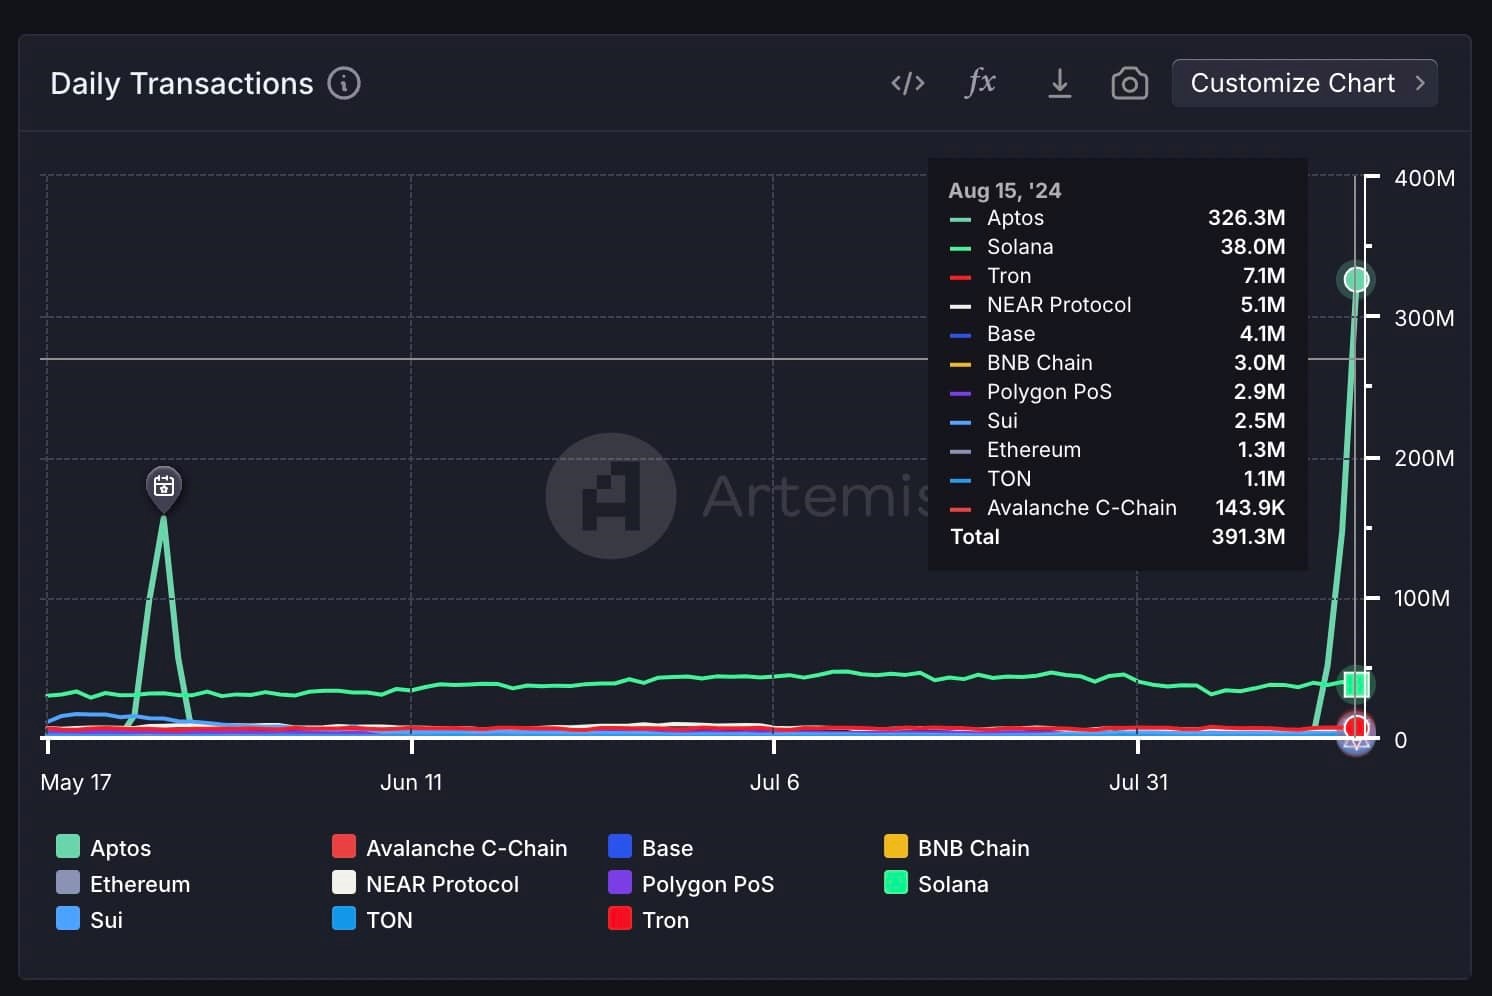Viewport: 1492px width, 996px height.
Task: Click the calendar event marker on chart
Action: (x=164, y=487)
